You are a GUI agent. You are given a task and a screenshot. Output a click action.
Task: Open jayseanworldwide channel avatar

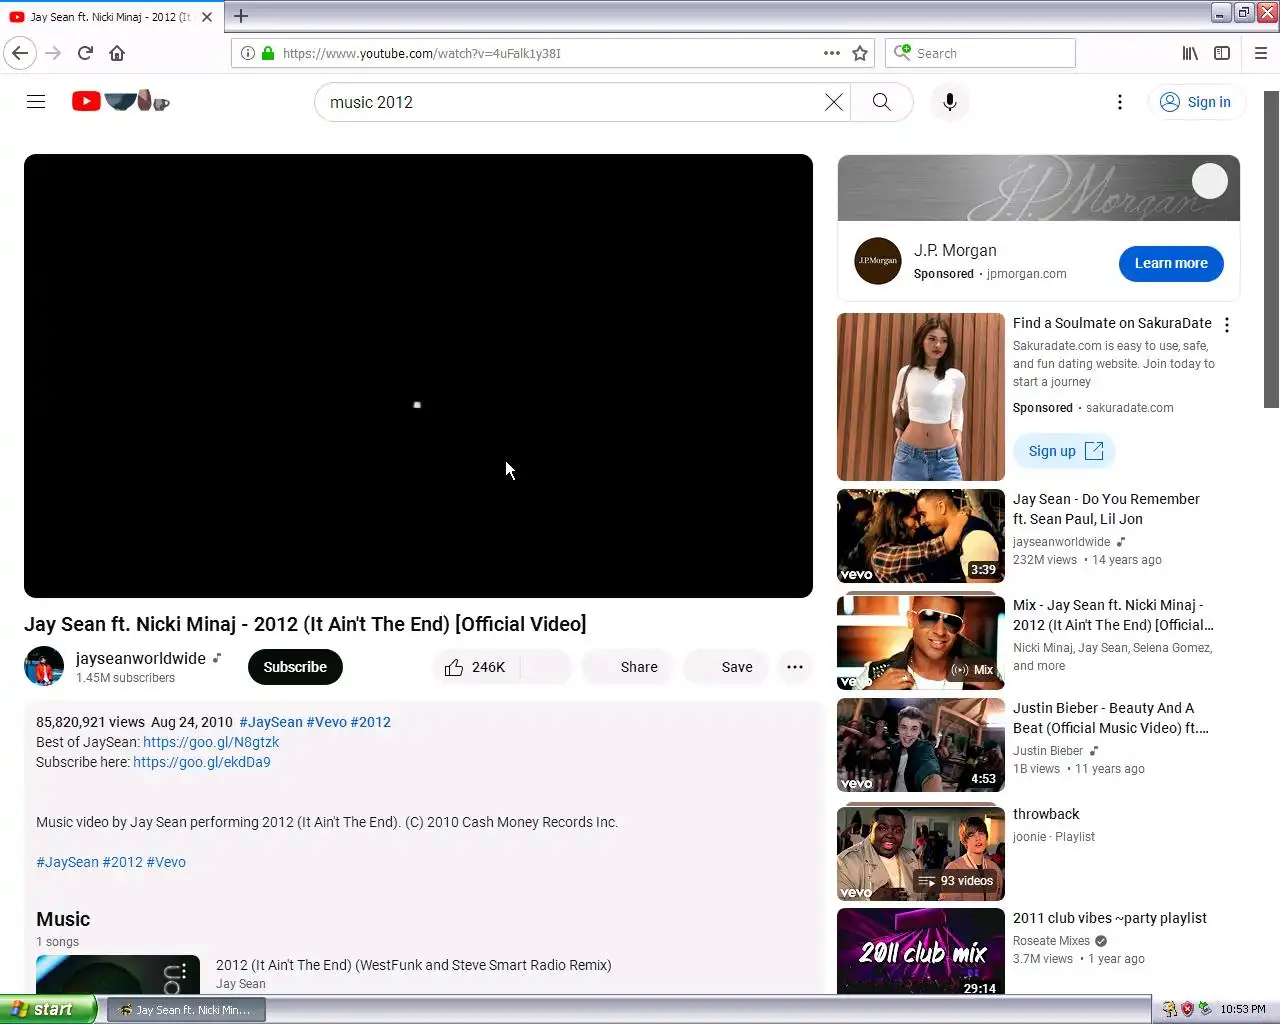(x=44, y=666)
